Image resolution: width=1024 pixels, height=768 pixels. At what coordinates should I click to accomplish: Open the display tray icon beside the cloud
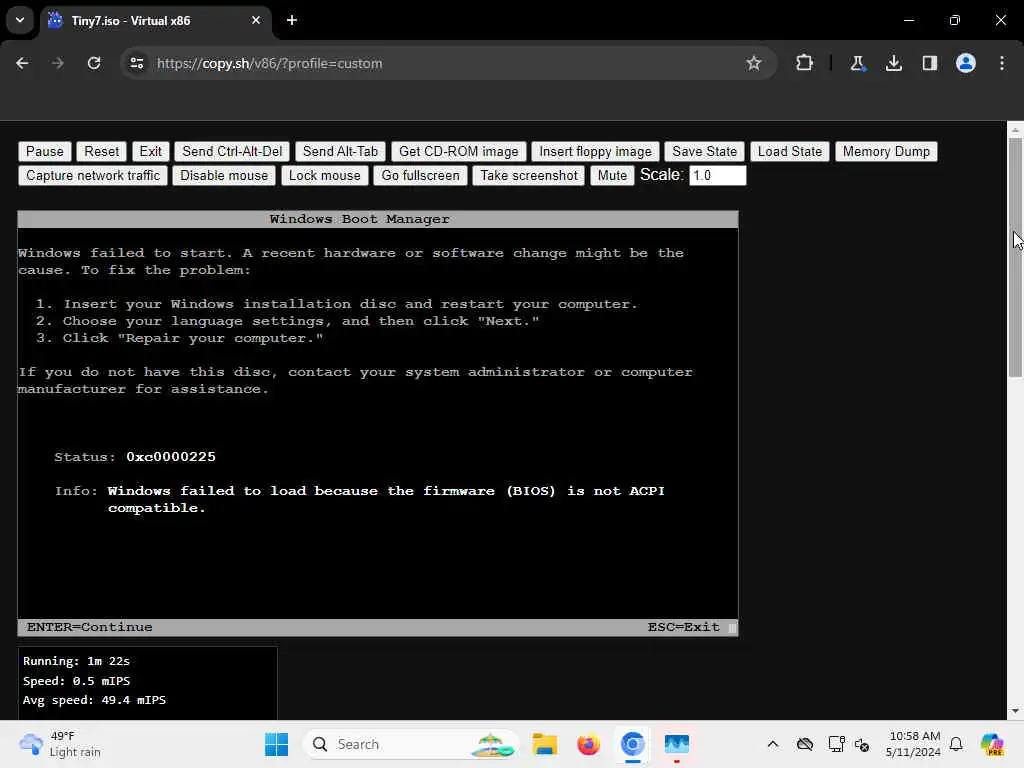point(836,744)
